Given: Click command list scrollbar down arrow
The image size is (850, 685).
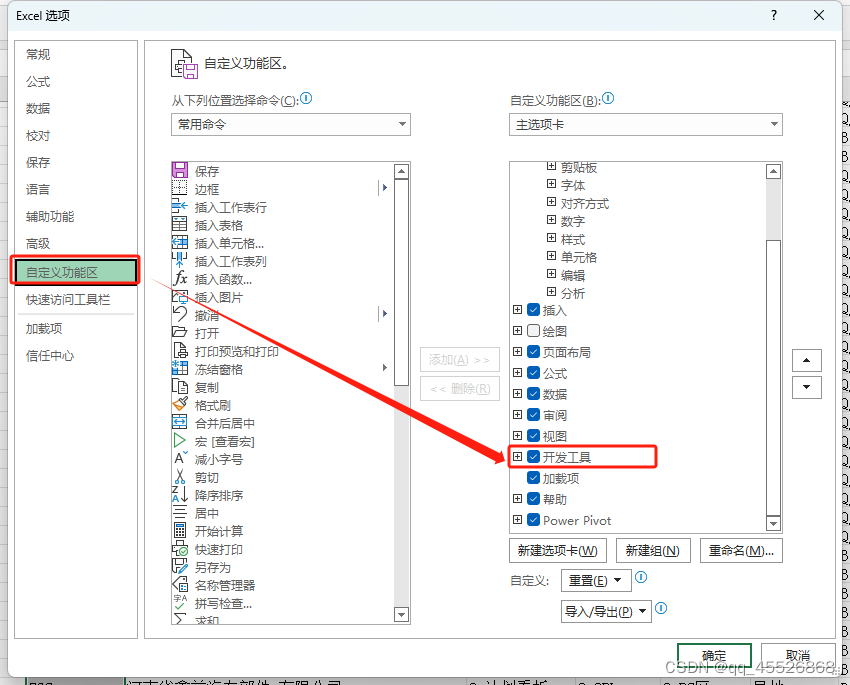Looking at the screenshot, I should tap(401, 615).
